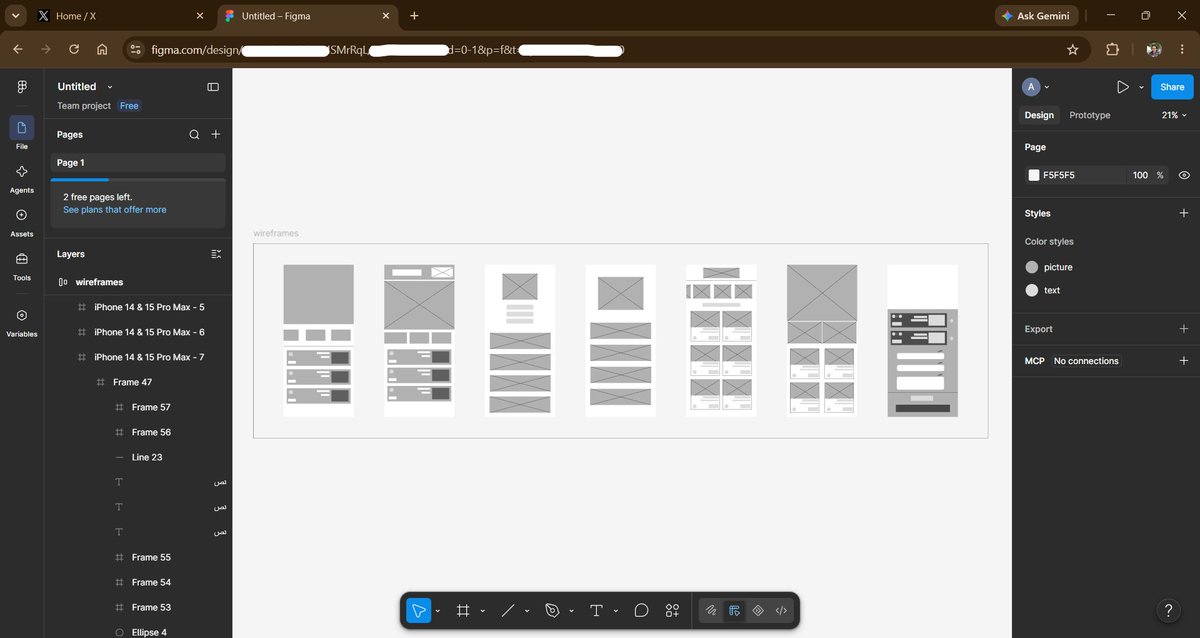Toggle page background visibility eye icon
The width and height of the screenshot is (1200, 638).
click(x=1184, y=175)
